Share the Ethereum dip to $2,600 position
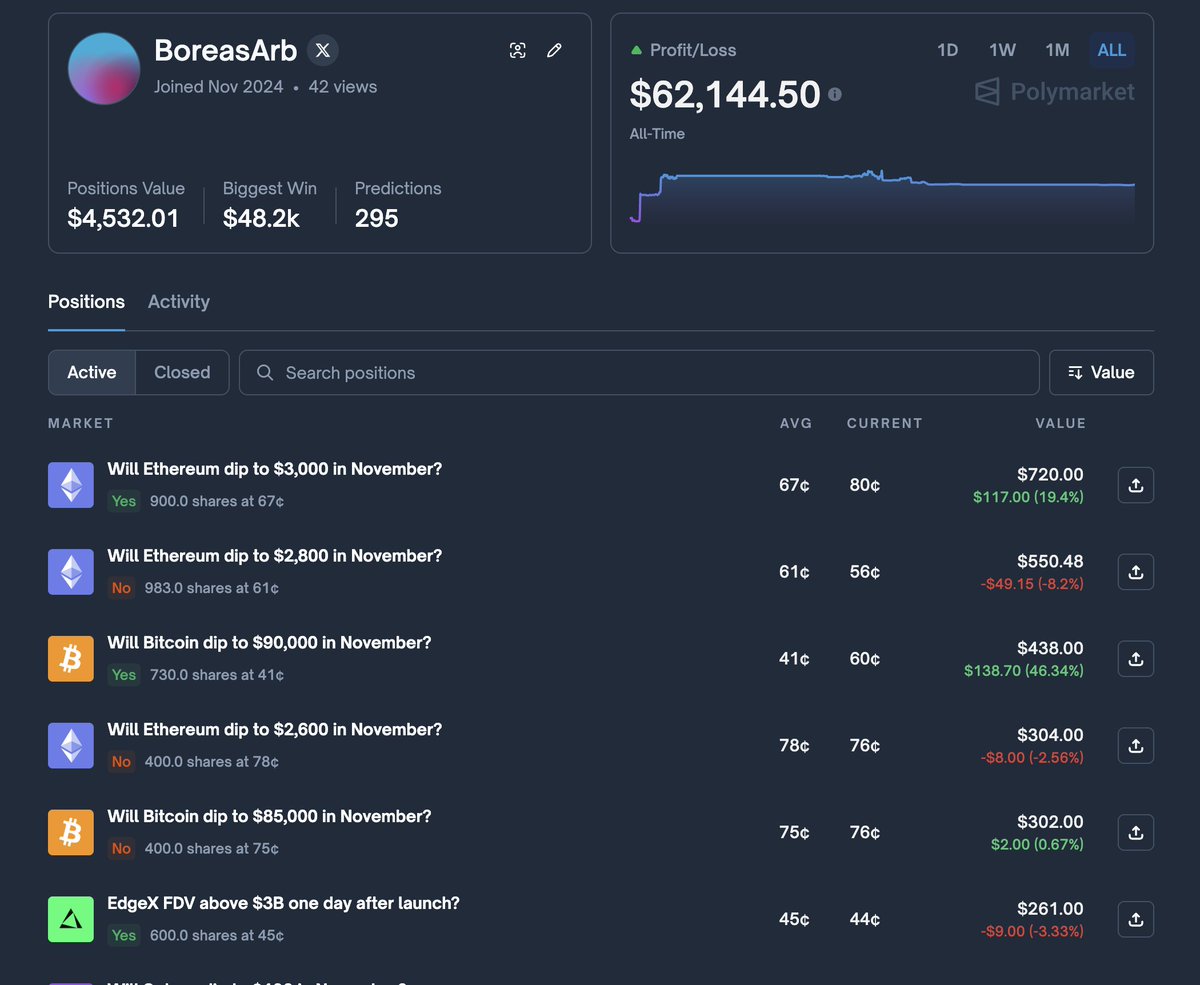Image resolution: width=1200 pixels, height=985 pixels. click(1135, 746)
